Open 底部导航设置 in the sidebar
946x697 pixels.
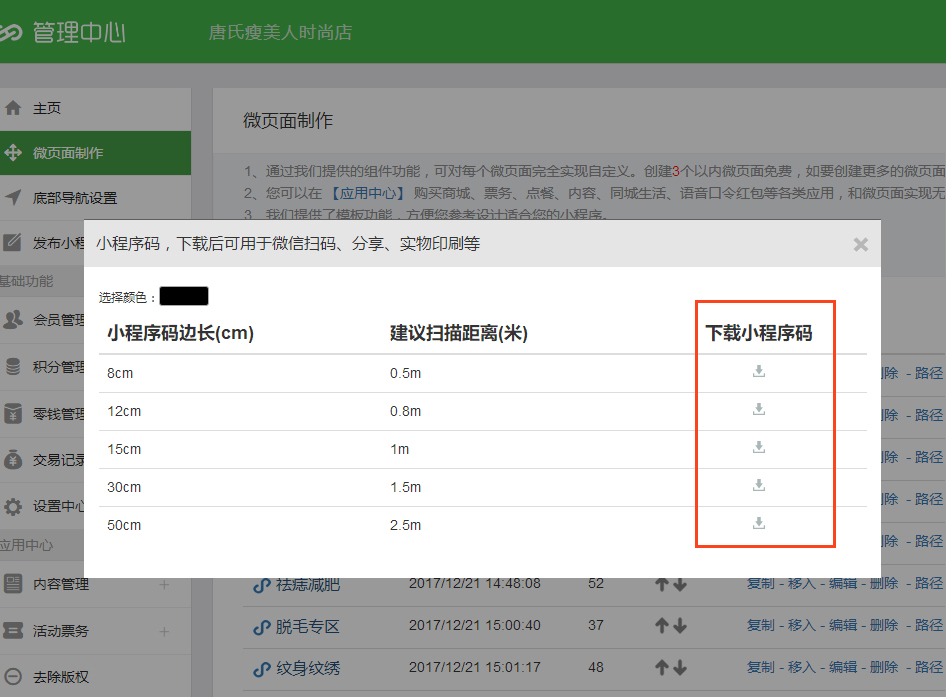[74, 198]
